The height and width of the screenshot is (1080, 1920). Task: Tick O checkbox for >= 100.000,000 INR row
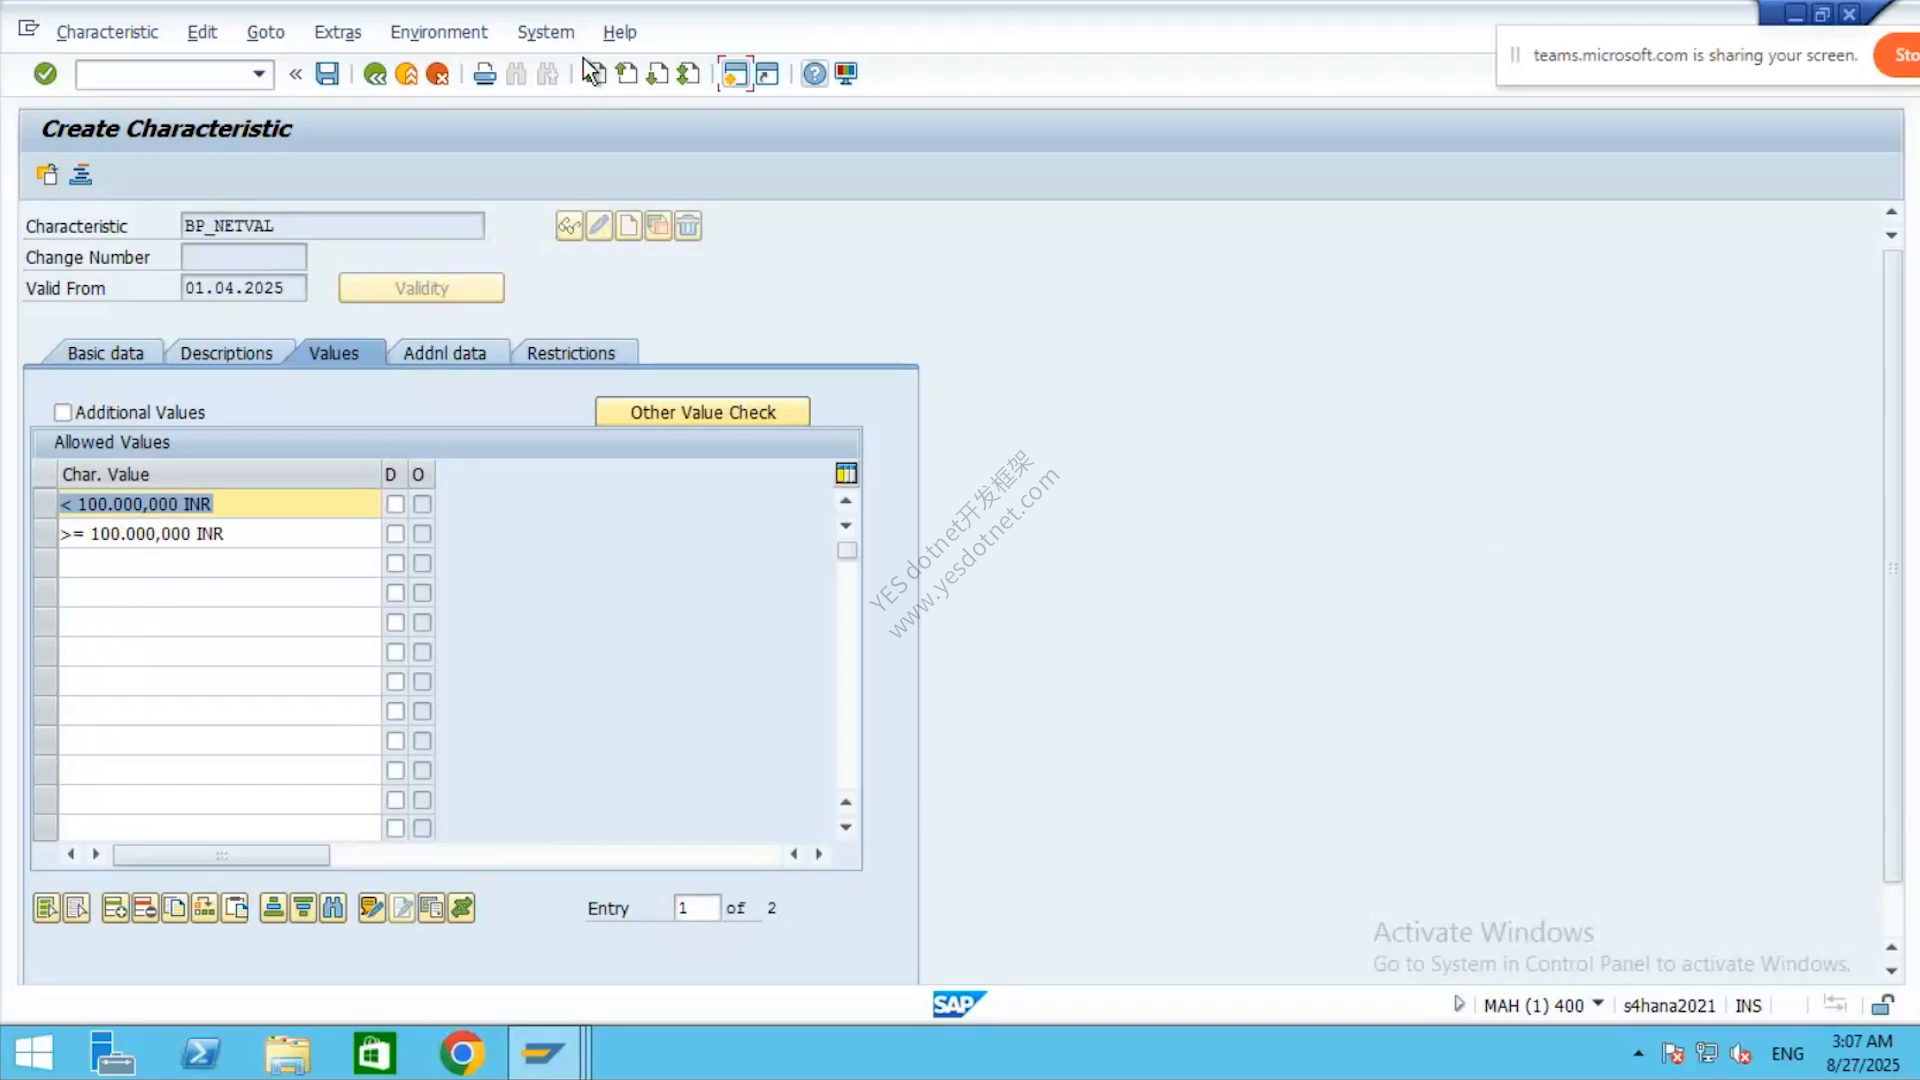pos(422,534)
